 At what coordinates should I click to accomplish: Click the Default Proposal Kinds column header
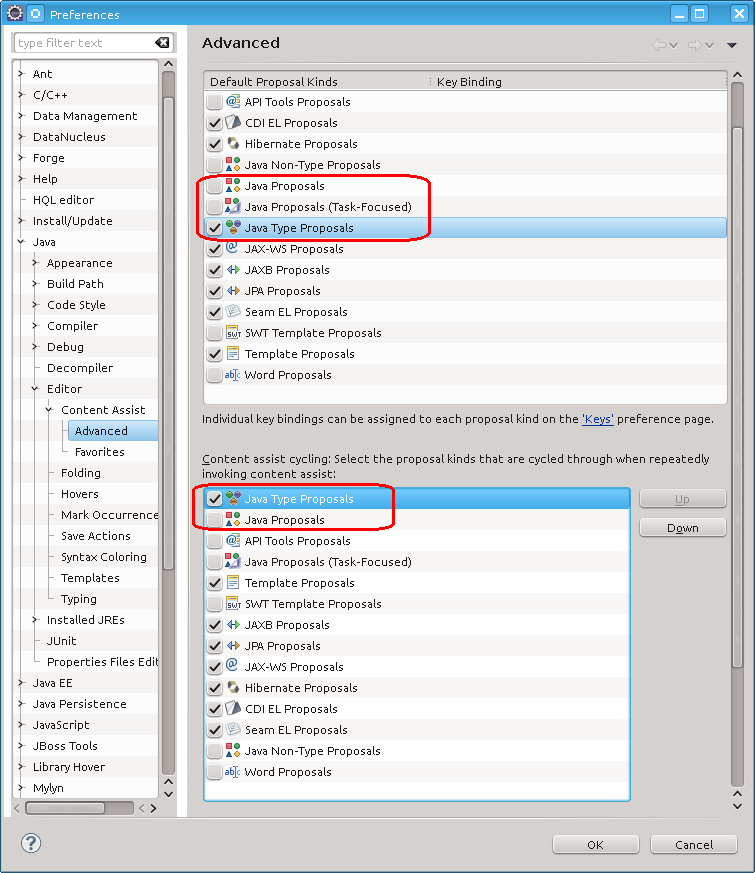click(317, 82)
